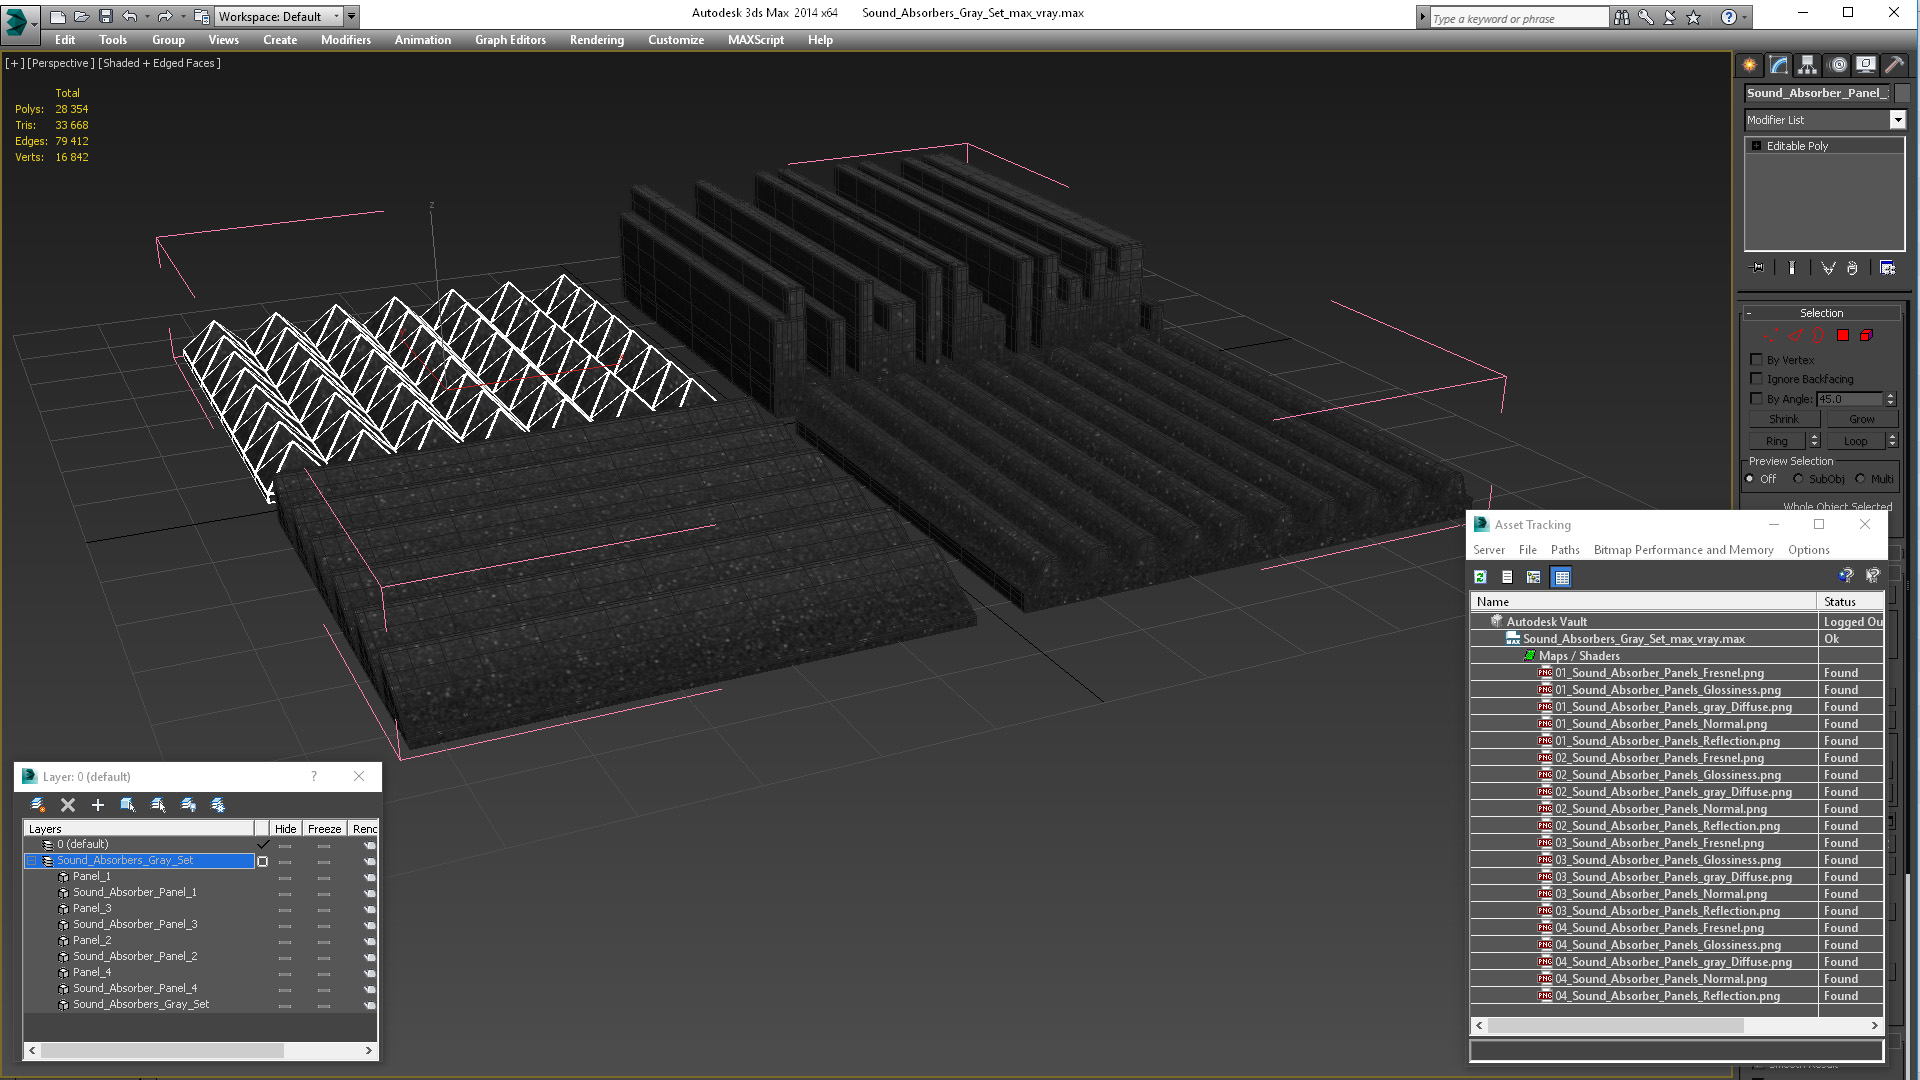Click Pin Stack icon under modifier stack
This screenshot has height=1080, width=1920.
coord(1758,268)
